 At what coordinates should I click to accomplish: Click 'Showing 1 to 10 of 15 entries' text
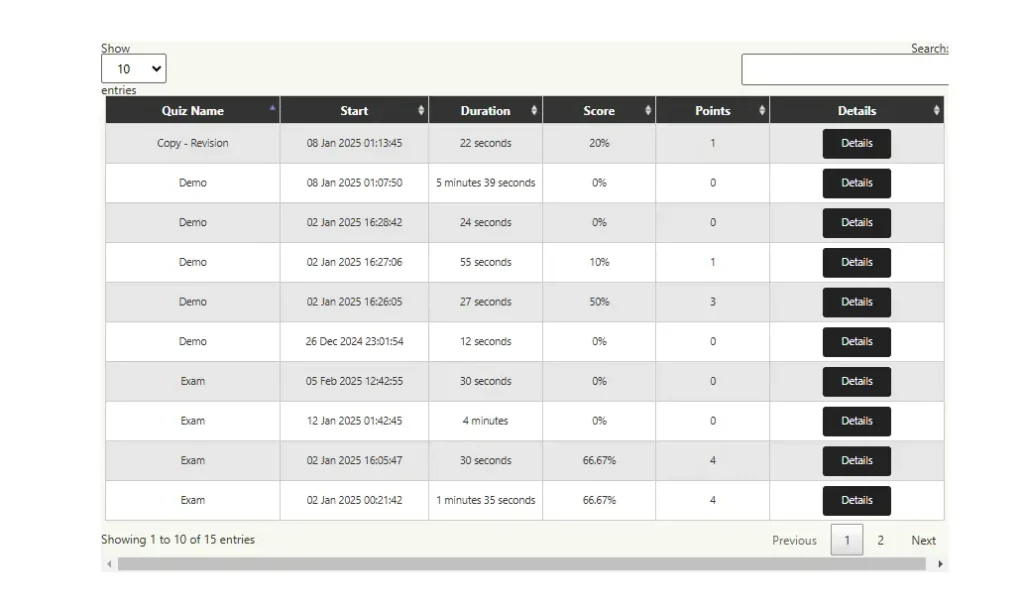click(x=178, y=540)
